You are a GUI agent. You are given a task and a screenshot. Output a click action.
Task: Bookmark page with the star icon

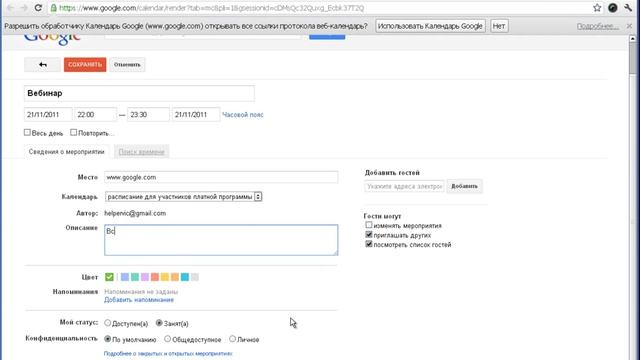597,8
